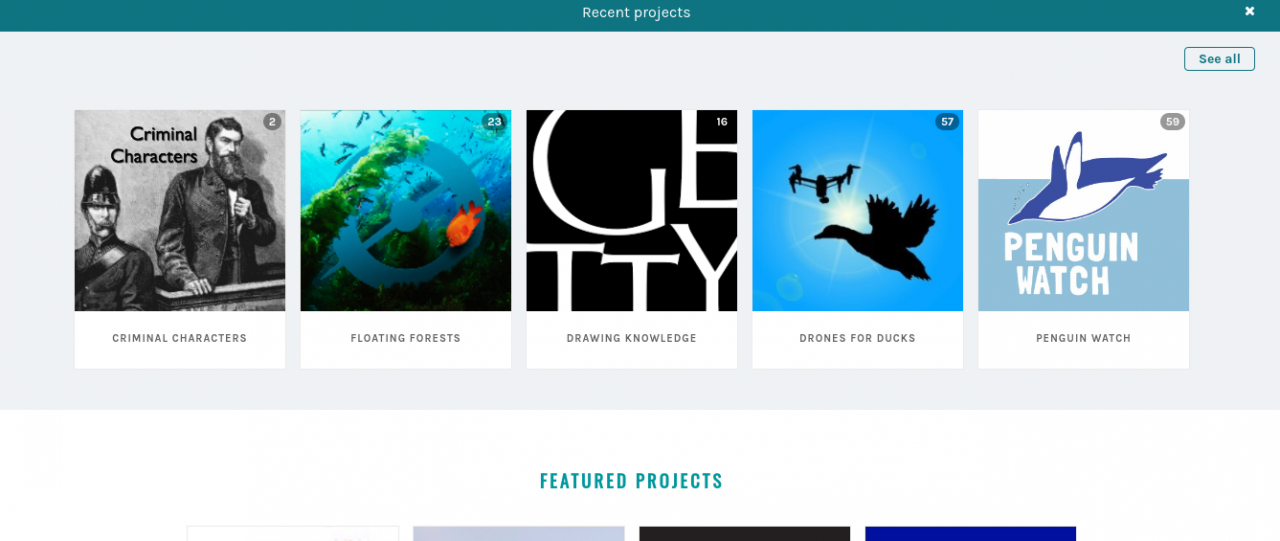Image resolution: width=1280 pixels, height=541 pixels.
Task: Open the dark blue featured project thumbnail
Action: tap(970, 534)
